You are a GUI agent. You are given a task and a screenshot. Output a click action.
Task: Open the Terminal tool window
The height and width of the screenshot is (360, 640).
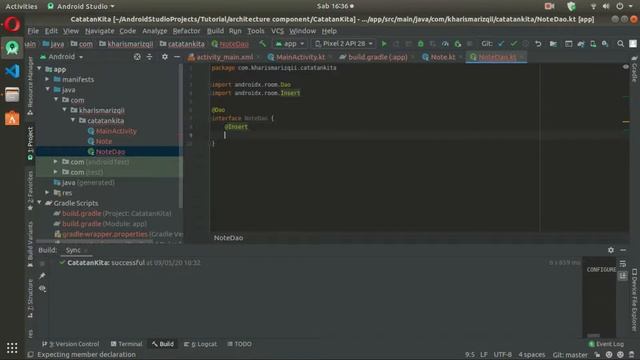[127, 344]
